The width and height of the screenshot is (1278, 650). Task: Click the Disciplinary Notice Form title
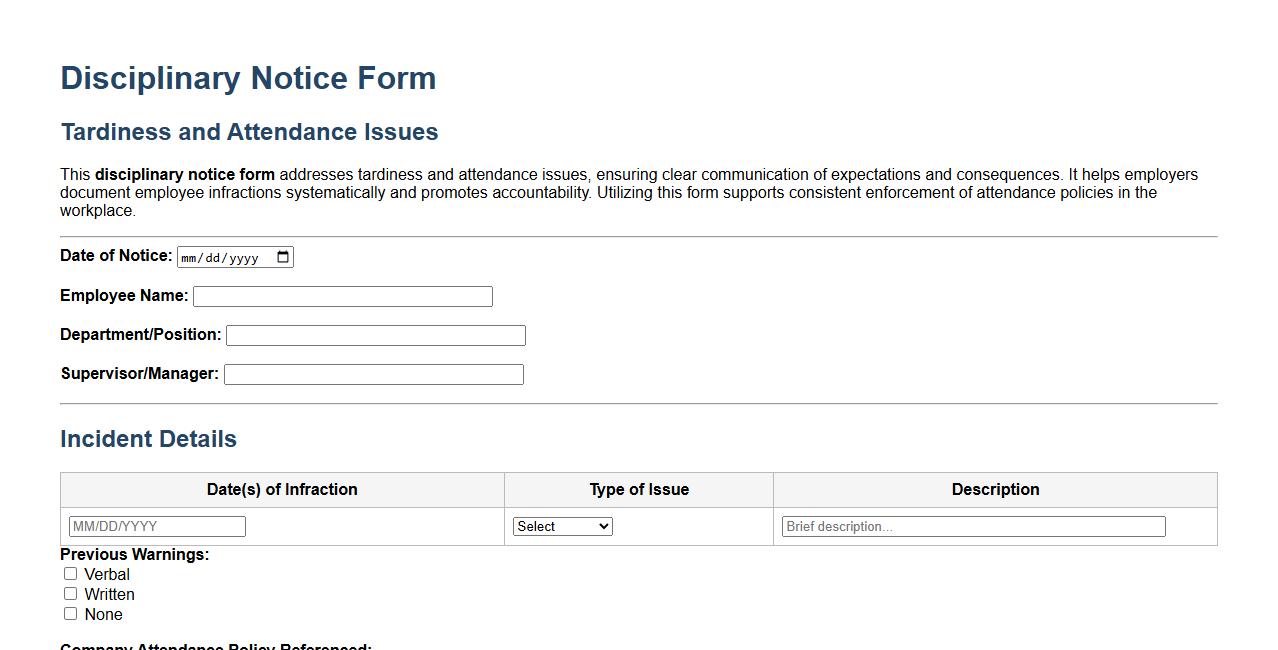[248, 78]
